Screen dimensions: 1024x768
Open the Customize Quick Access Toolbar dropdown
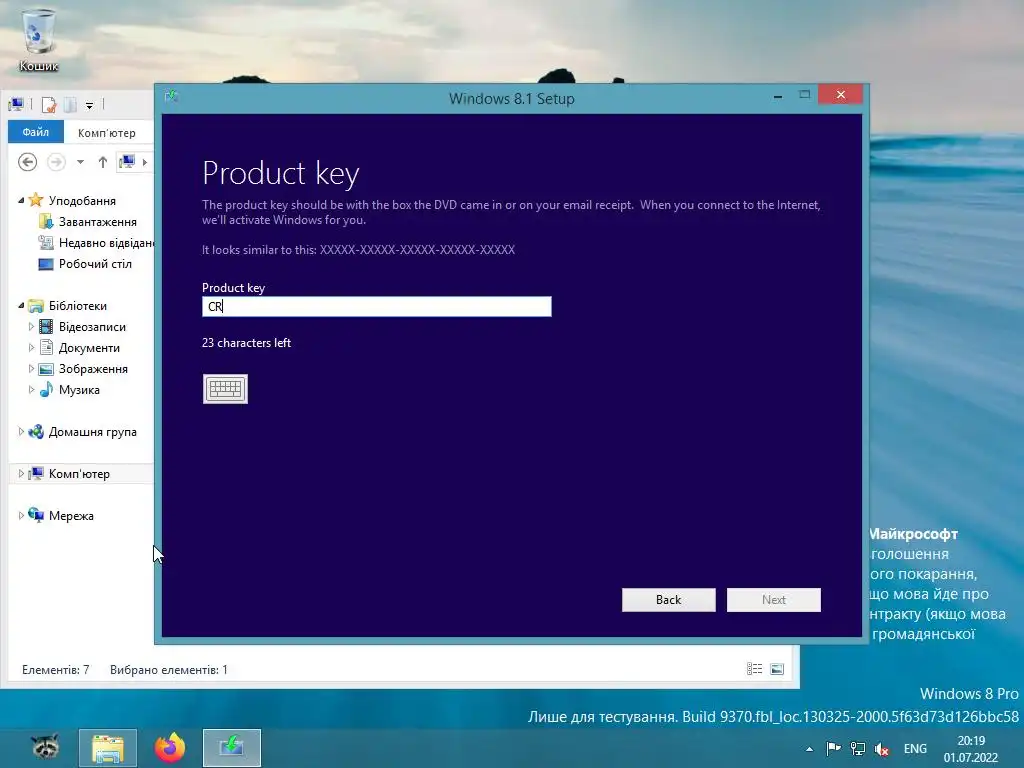coord(89,105)
